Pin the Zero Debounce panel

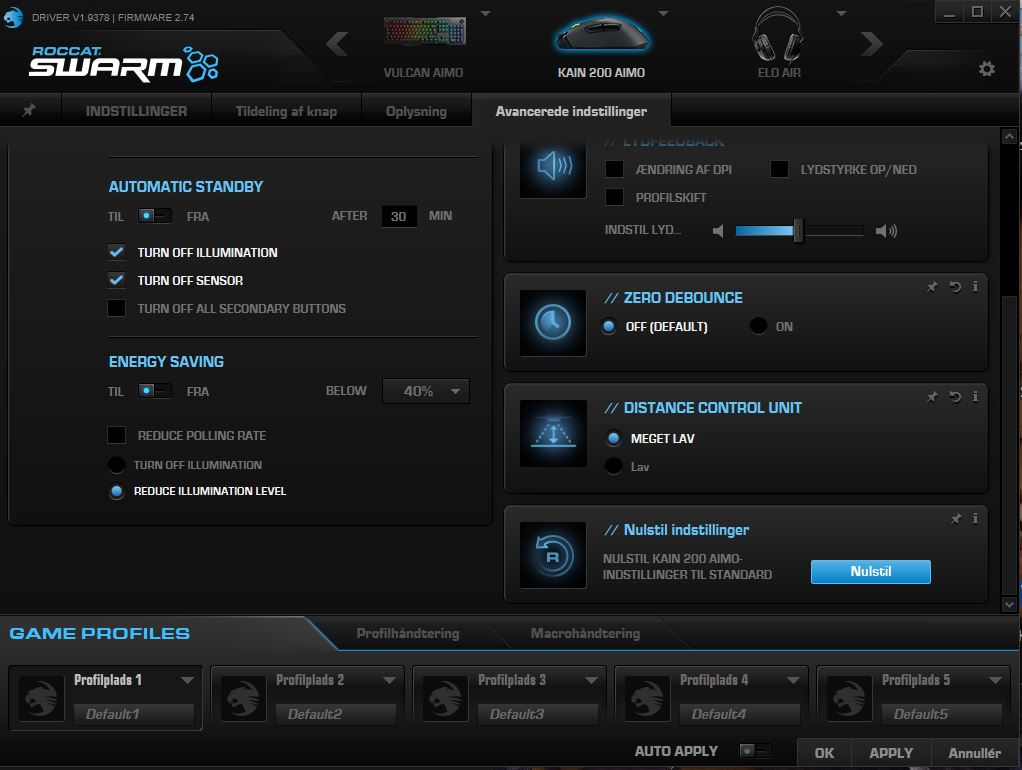pos(932,287)
